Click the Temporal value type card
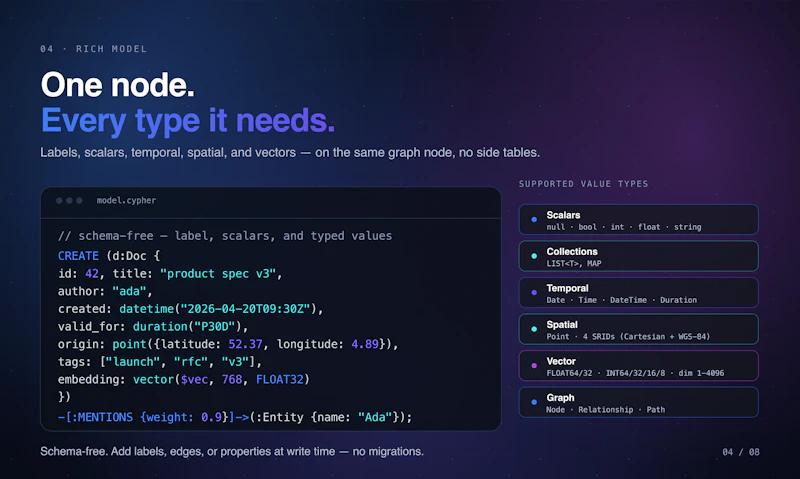Viewport: 800px width, 479px height. pyautogui.click(x=638, y=293)
